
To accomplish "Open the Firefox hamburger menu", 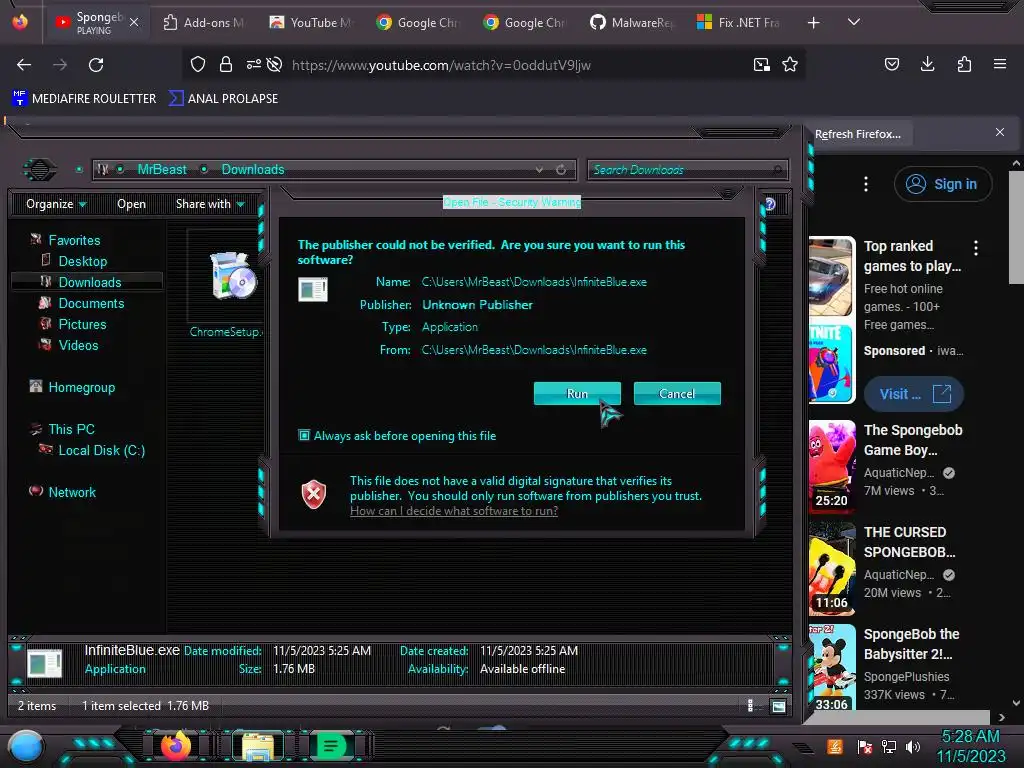I will click(x=1000, y=64).
